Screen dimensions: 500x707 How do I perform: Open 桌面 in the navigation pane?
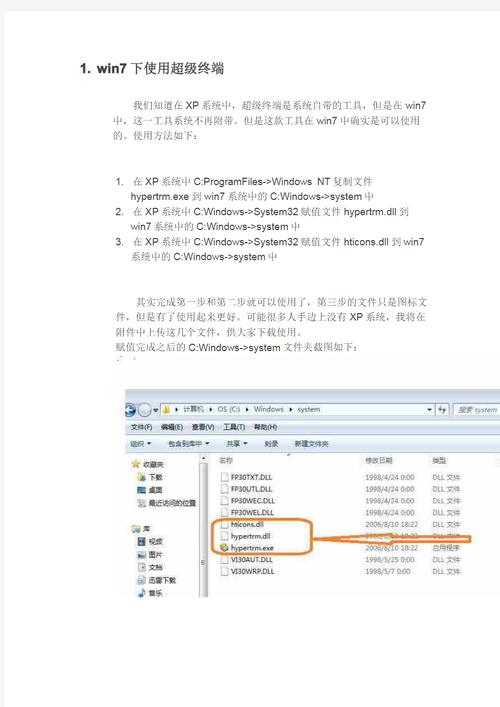click(x=150, y=490)
